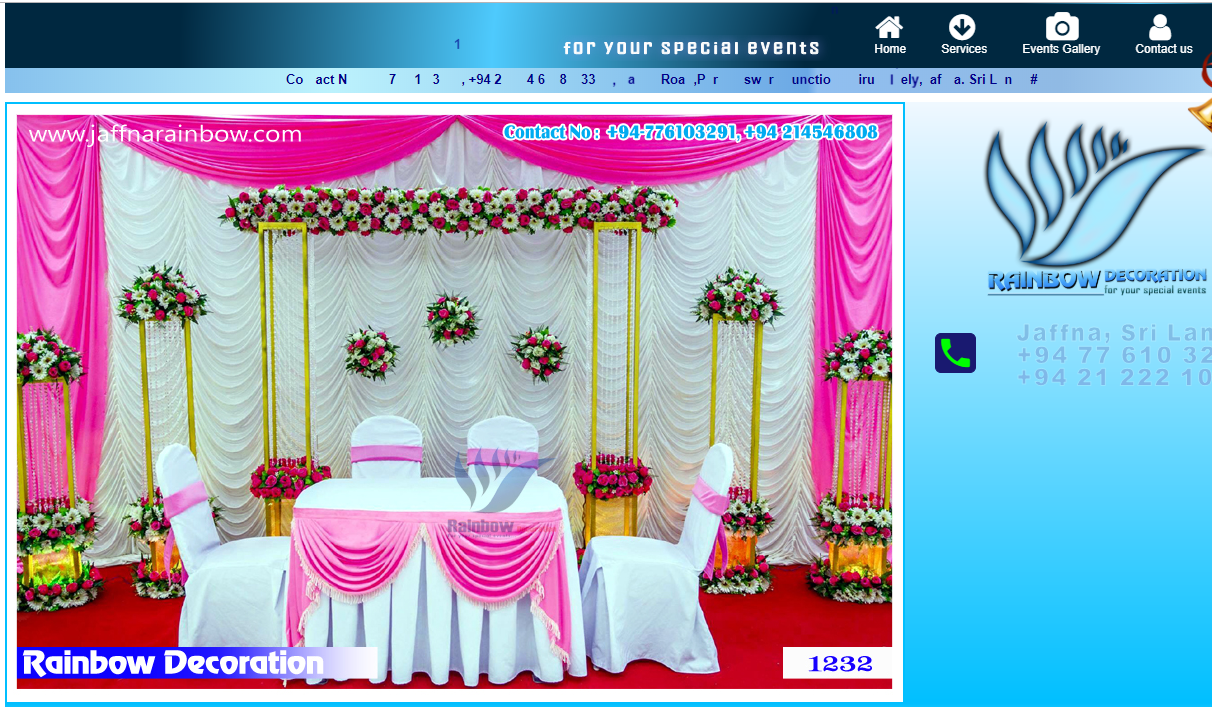Screen dimensions: 1212x707
Task: Click the "Jaffna, Sri Lan" address text
Action: coord(1114,333)
